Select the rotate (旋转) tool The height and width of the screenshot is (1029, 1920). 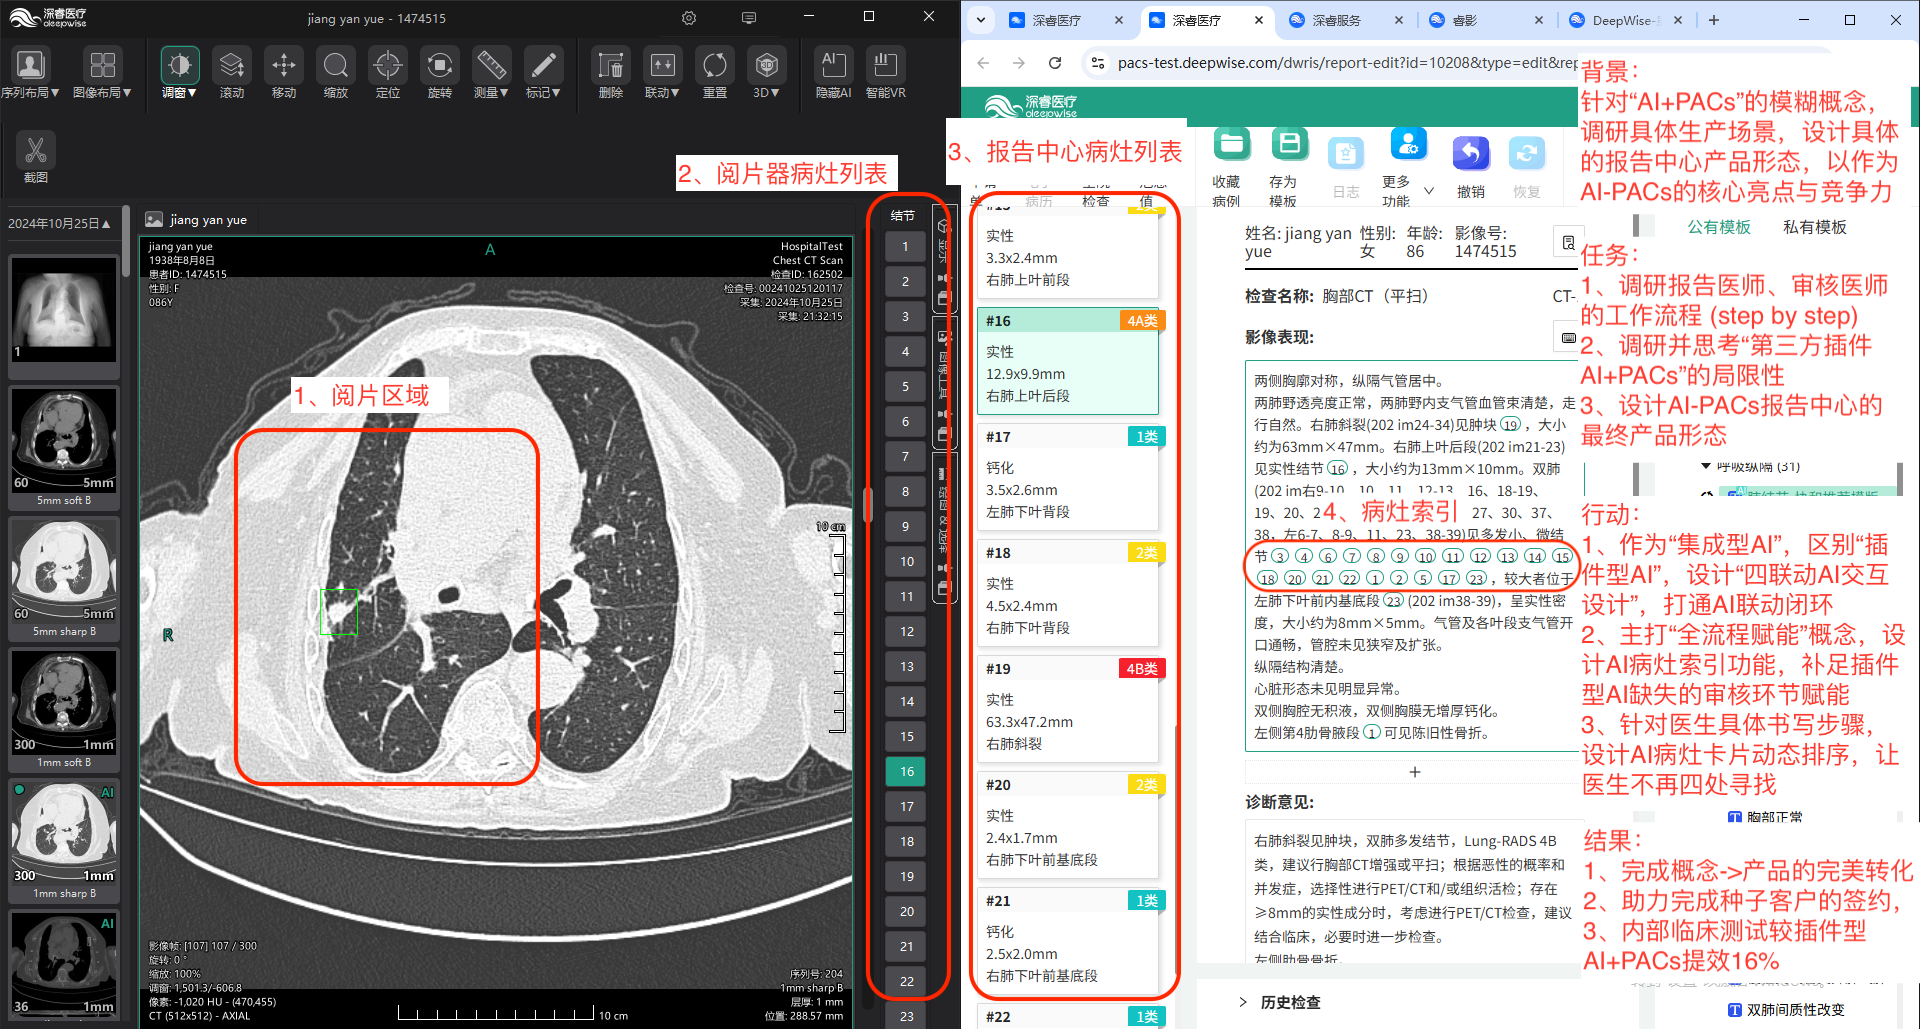pyautogui.click(x=440, y=73)
